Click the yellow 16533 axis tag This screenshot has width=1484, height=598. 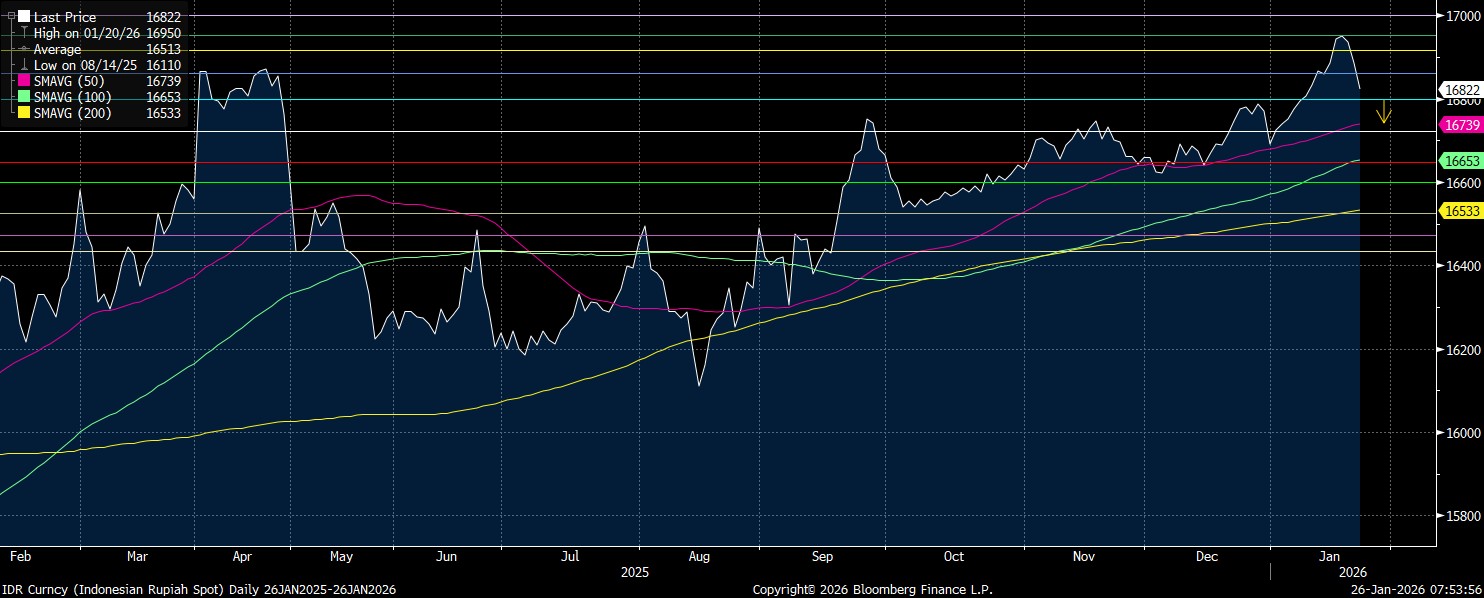(1462, 210)
